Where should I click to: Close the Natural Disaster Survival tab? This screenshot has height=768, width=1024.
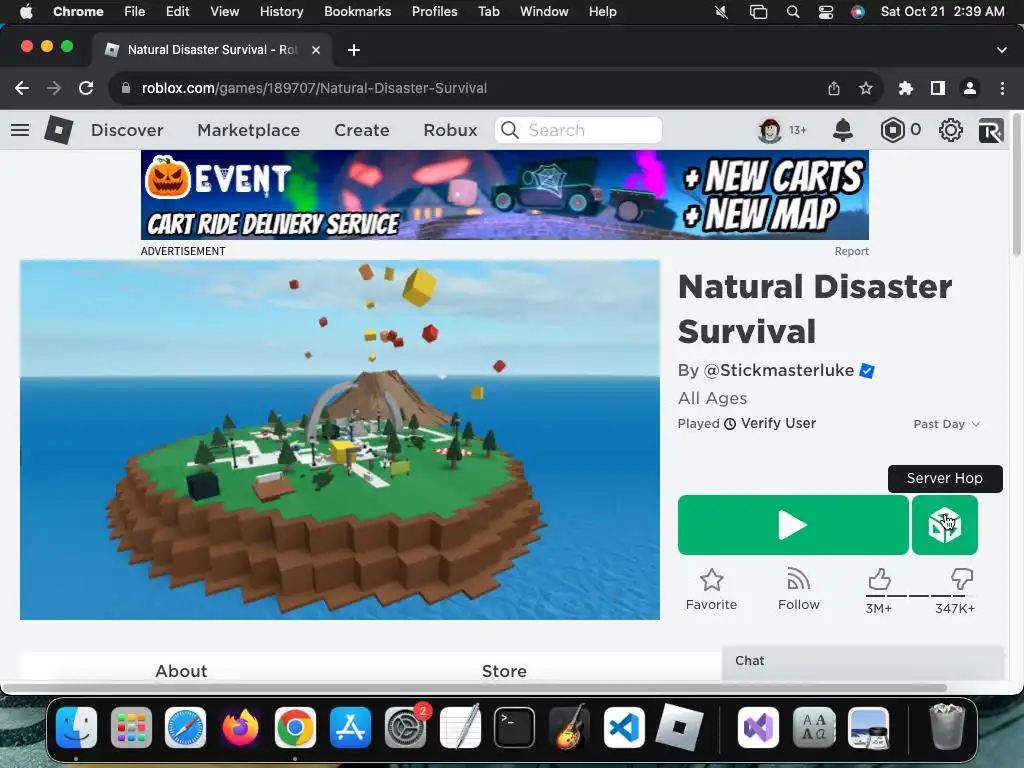click(x=316, y=50)
